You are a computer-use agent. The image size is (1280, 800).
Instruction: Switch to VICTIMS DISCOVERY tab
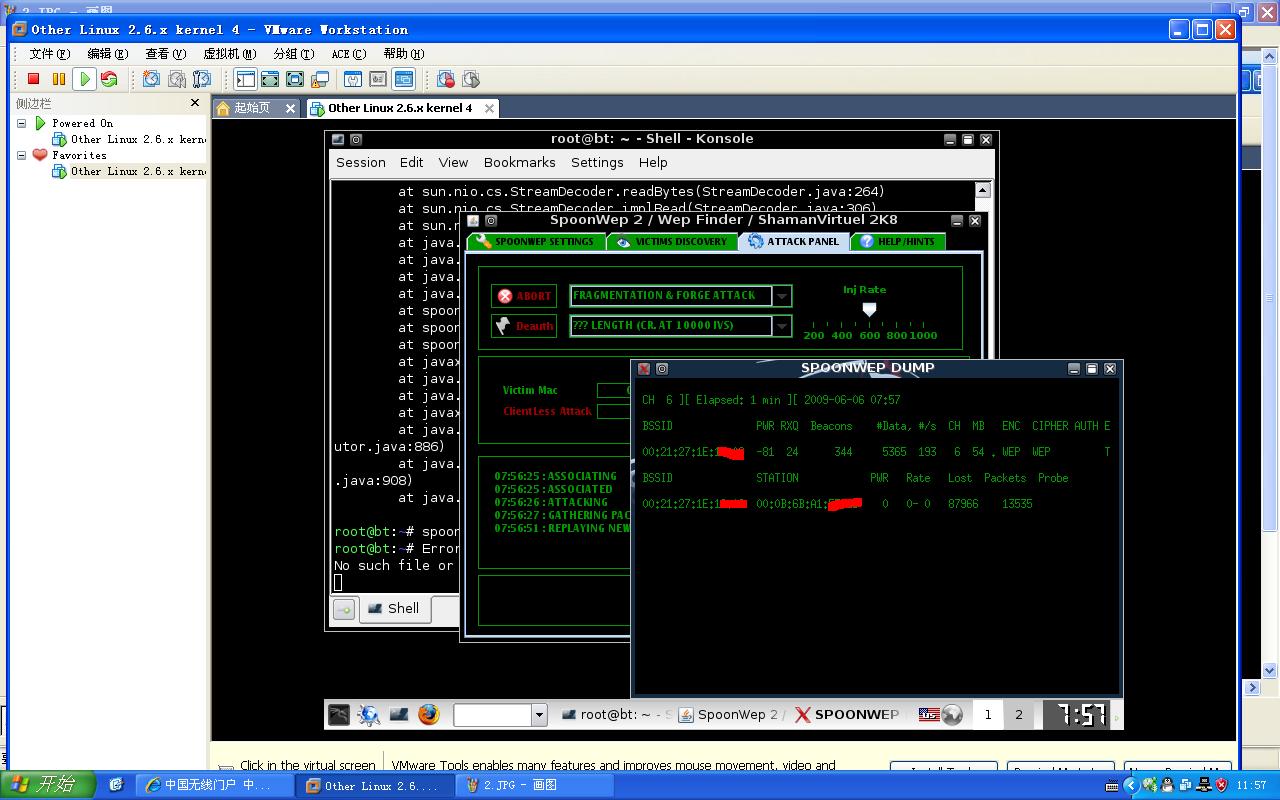click(672, 241)
